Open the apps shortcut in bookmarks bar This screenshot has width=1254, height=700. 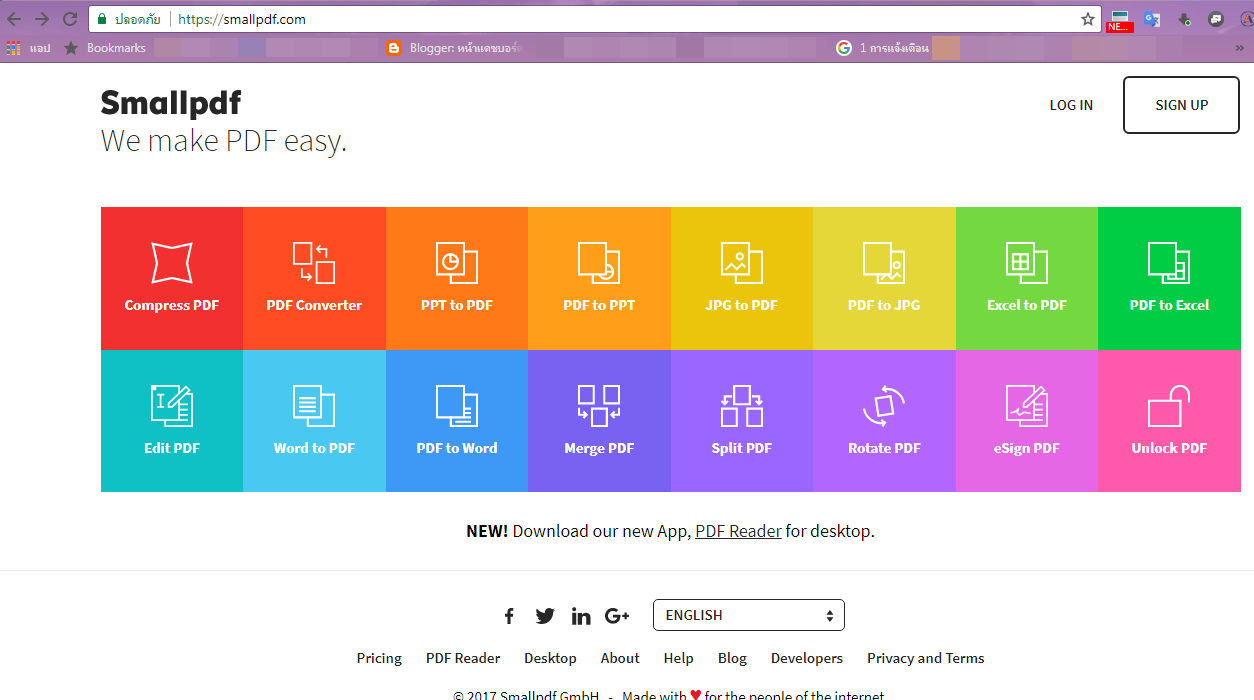pyautogui.click(x=27, y=47)
